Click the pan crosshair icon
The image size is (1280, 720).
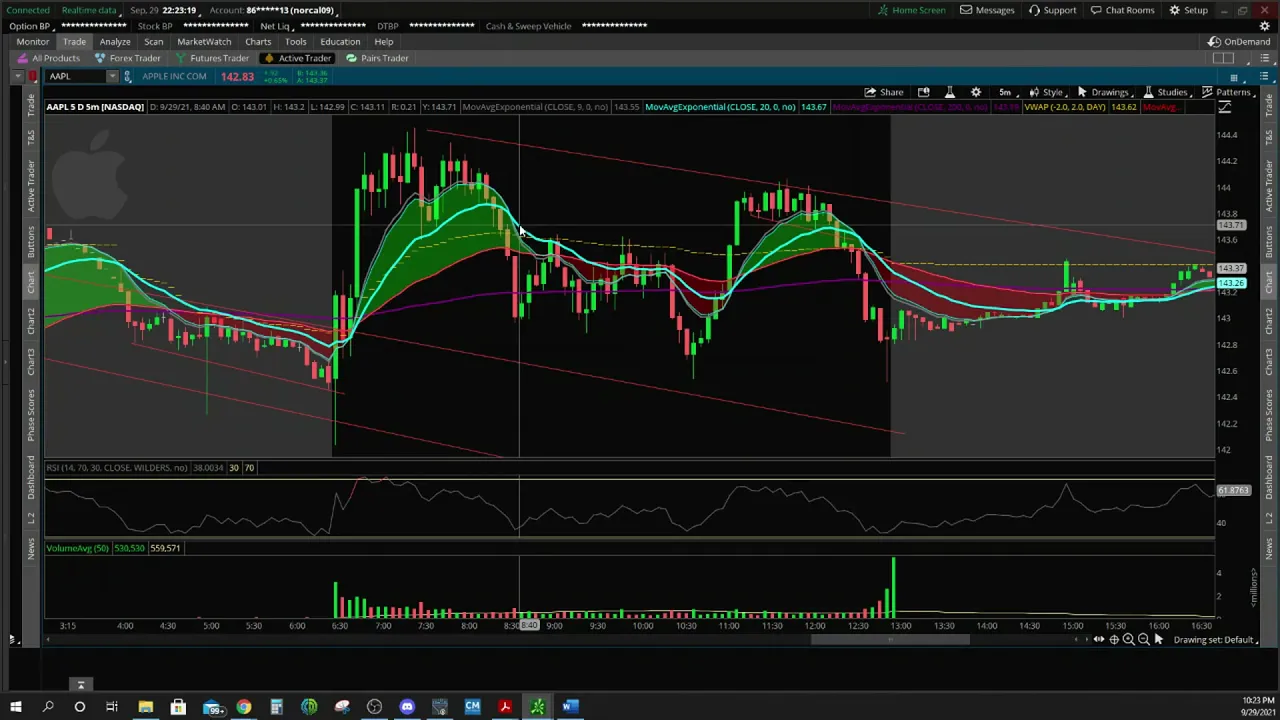point(1113,640)
